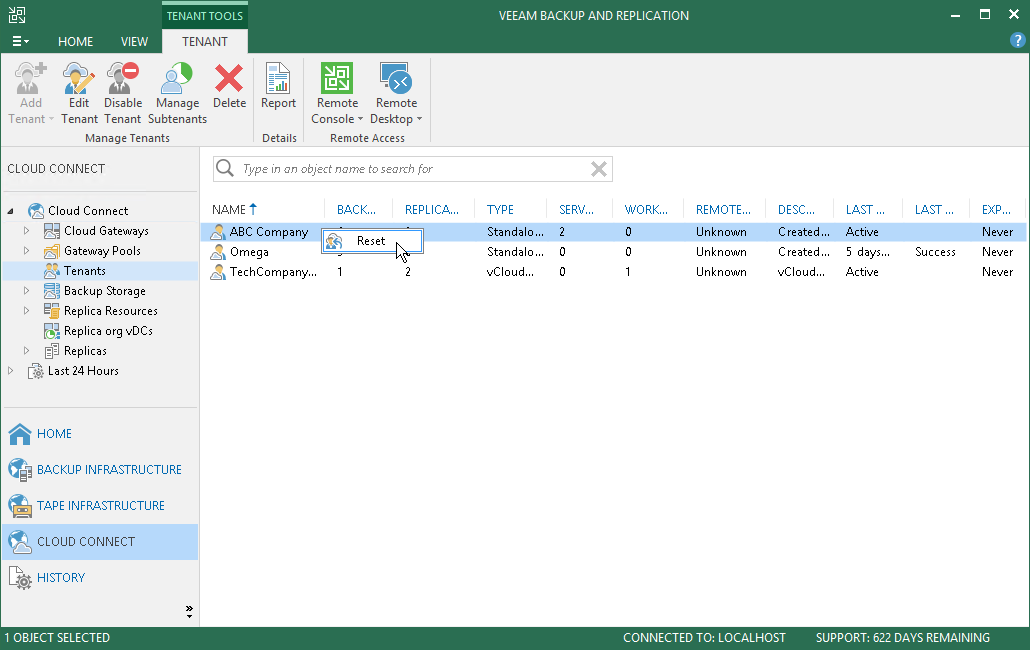
Task: Select the TechCompany tenant name
Action: (x=273, y=272)
